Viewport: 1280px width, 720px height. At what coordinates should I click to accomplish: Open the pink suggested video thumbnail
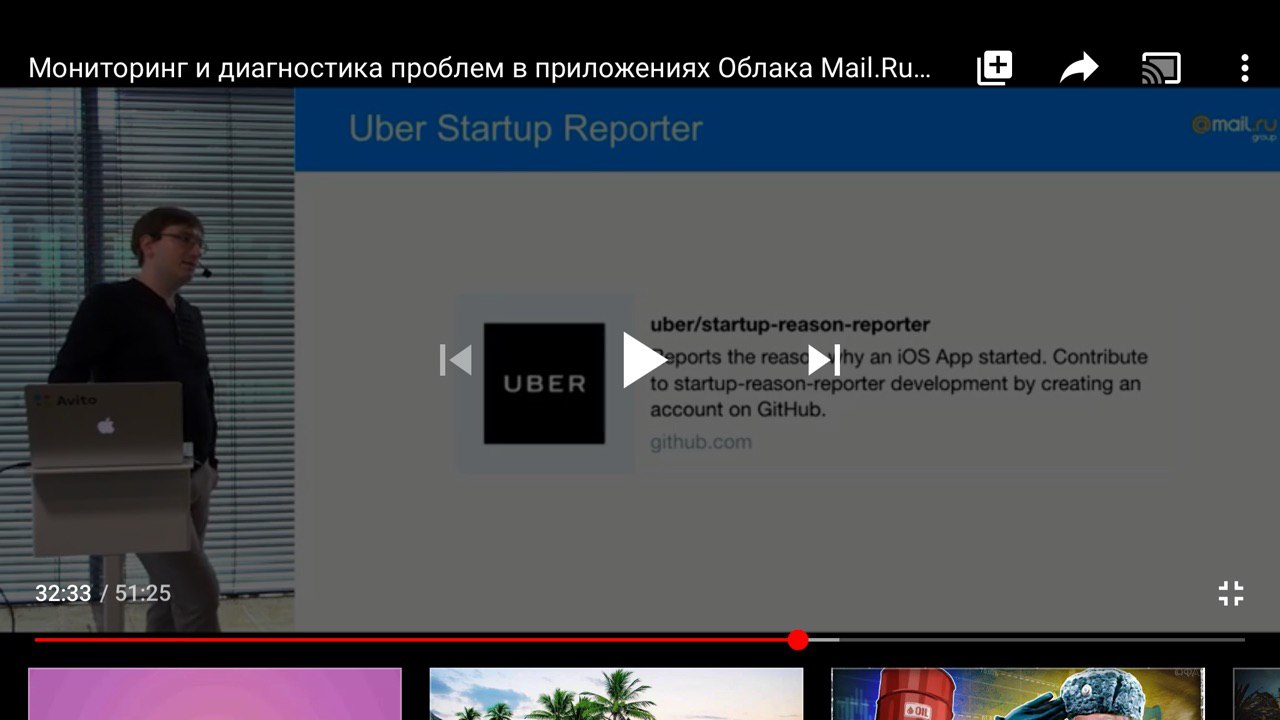(x=215, y=694)
